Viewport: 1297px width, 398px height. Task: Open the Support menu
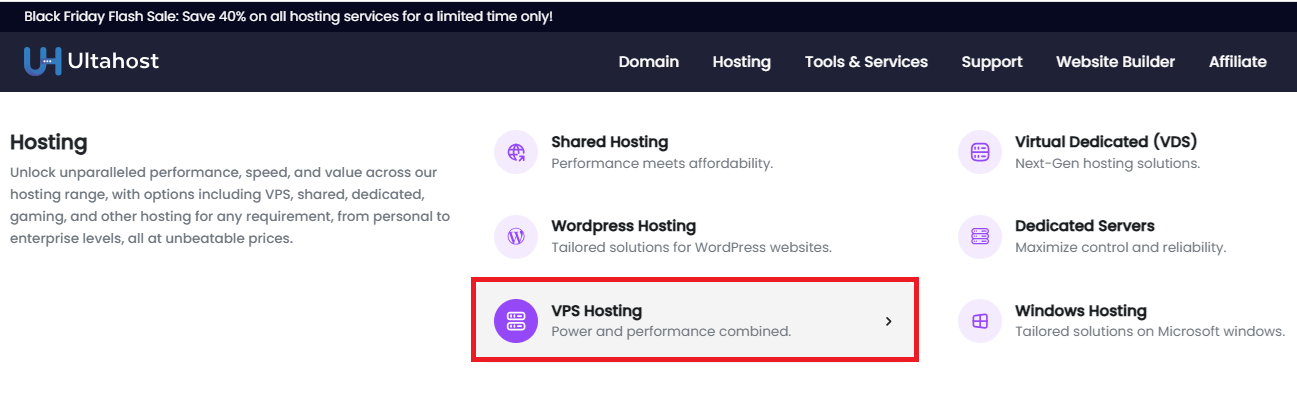pyautogui.click(x=992, y=62)
